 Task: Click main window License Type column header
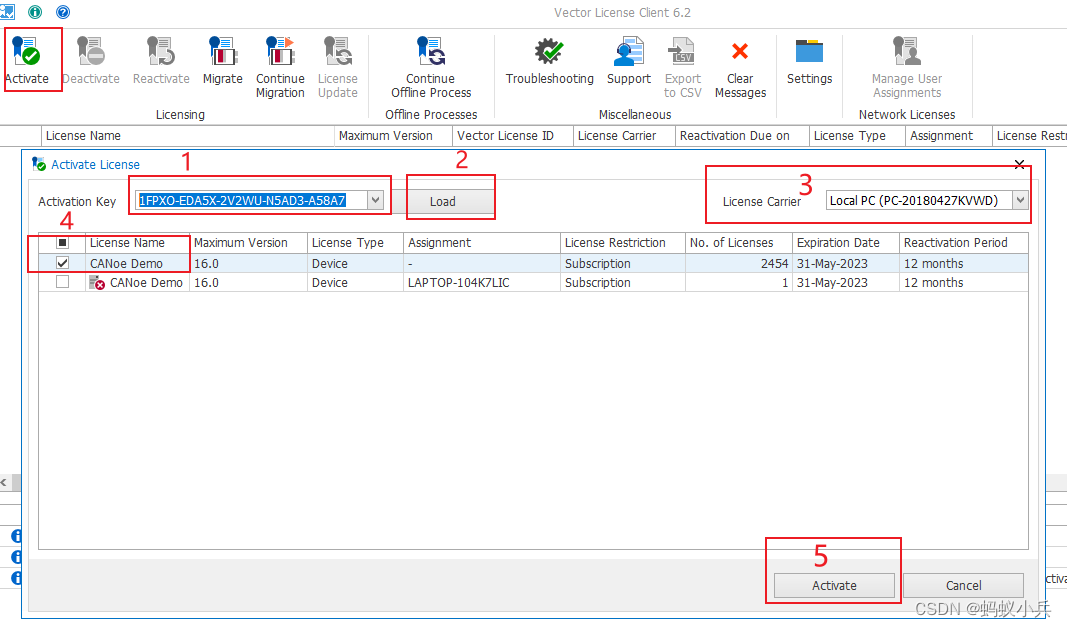click(x=857, y=135)
